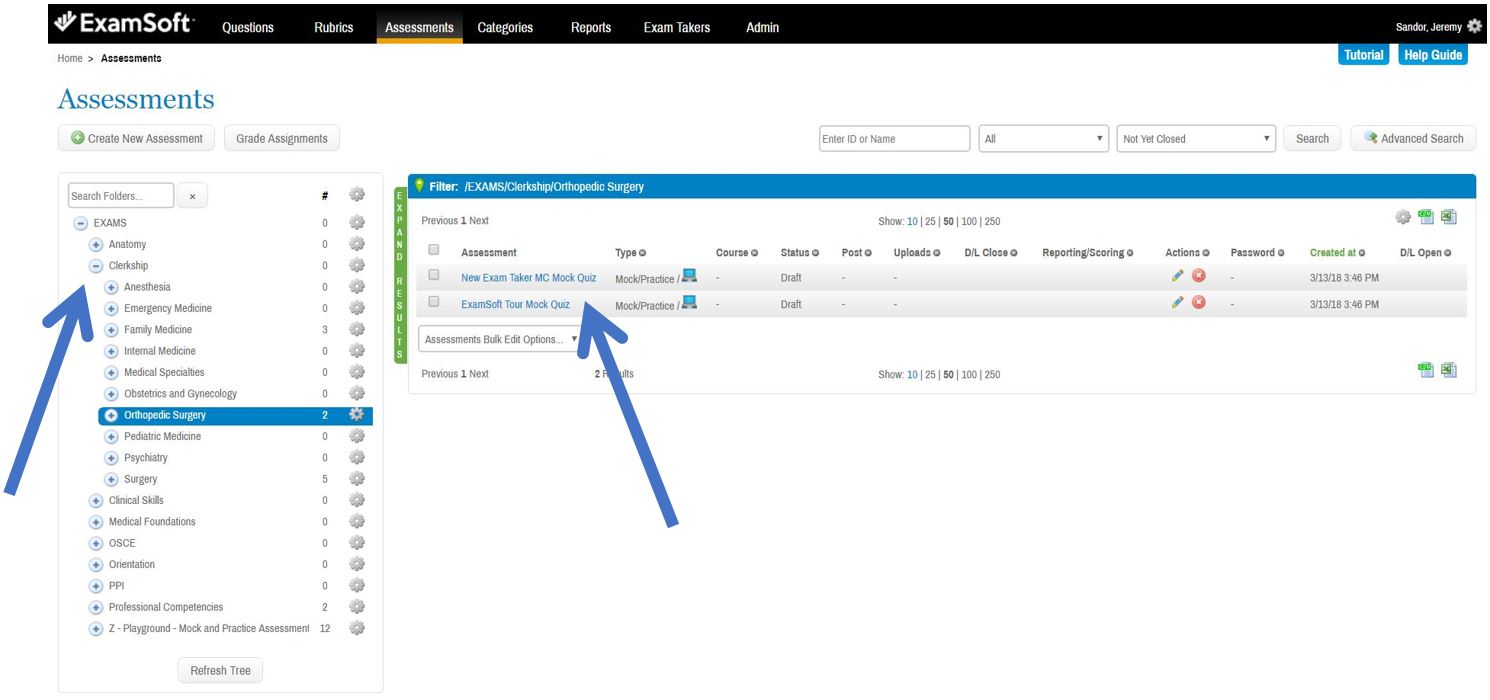The image size is (1490, 700).
Task: Check the ExamSoft Tour Mock Quiz checkbox
Action: coord(434,301)
